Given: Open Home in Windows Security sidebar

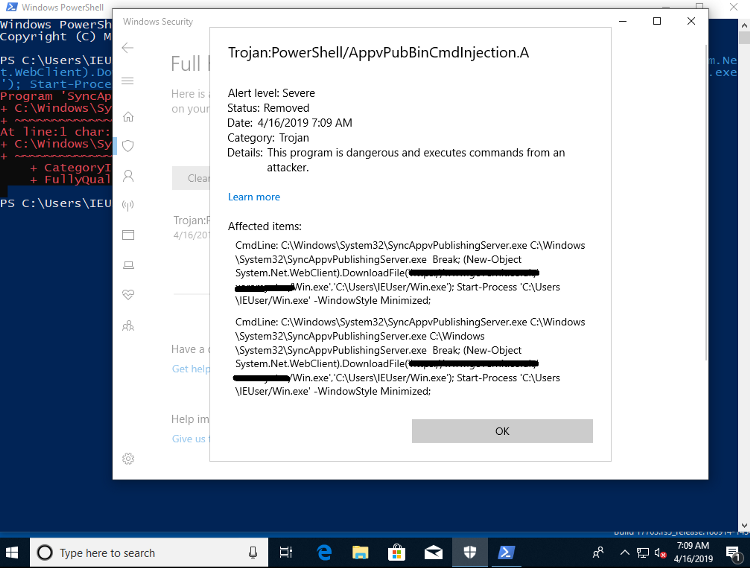Looking at the screenshot, I should click(x=128, y=117).
